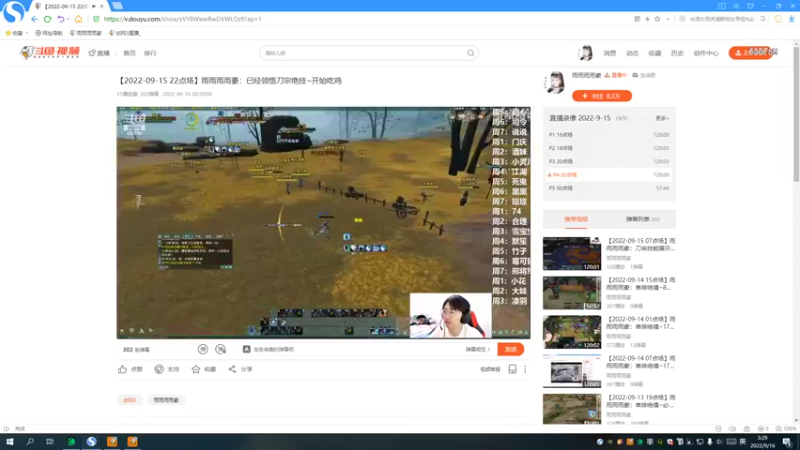The image size is (800, 450).
Task: Open the browser hamburger menu in title bar
Action: coord(736,6)
